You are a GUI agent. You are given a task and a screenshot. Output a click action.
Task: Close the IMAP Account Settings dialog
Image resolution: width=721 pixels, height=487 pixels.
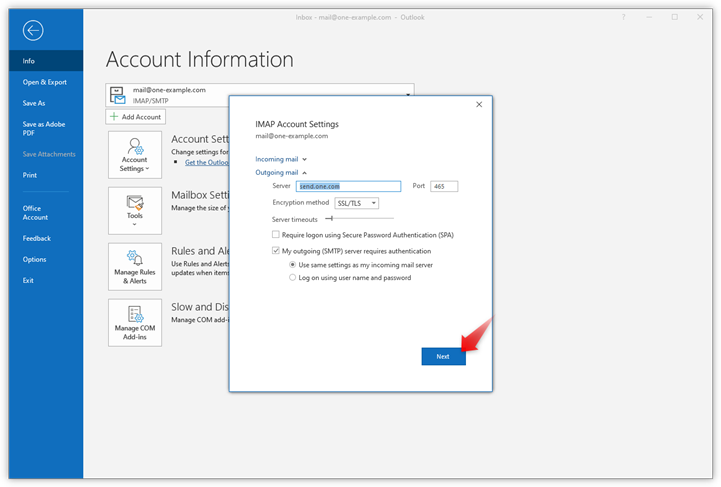479,104
